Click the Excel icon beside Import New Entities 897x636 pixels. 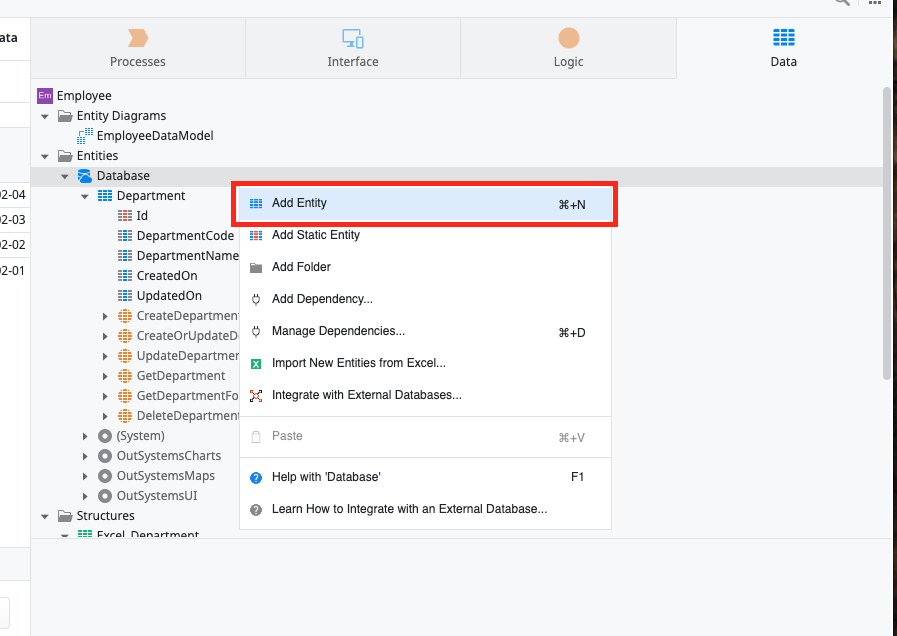click(256, 364)
